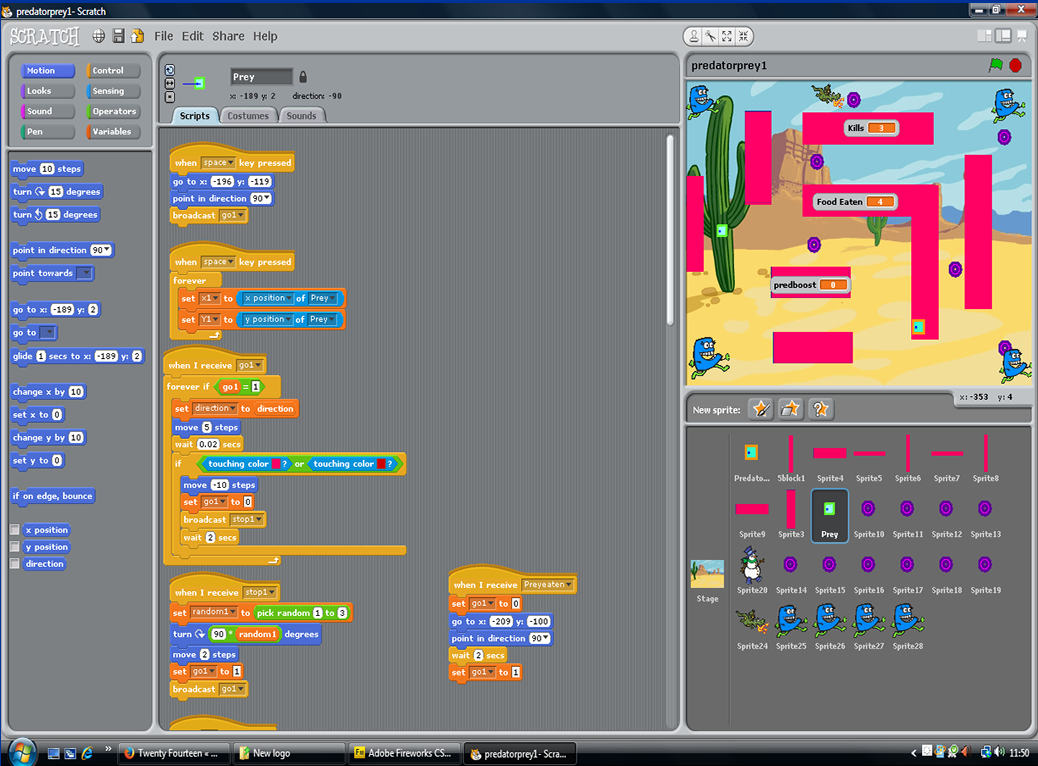1038x766 pixels.
Task: Open the Share menu
Action: 228,36
